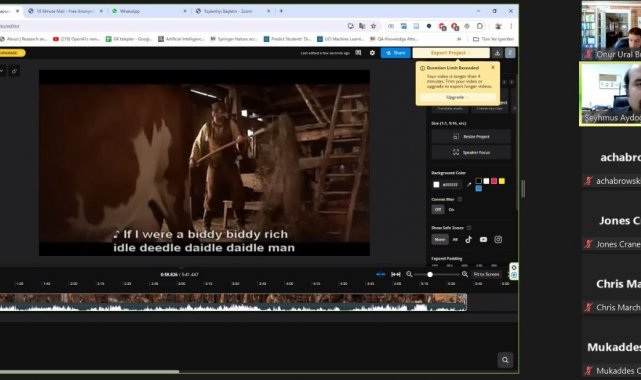Open the project settings gear icon
This screenshot has height=380, width=641.
[372, 53]
